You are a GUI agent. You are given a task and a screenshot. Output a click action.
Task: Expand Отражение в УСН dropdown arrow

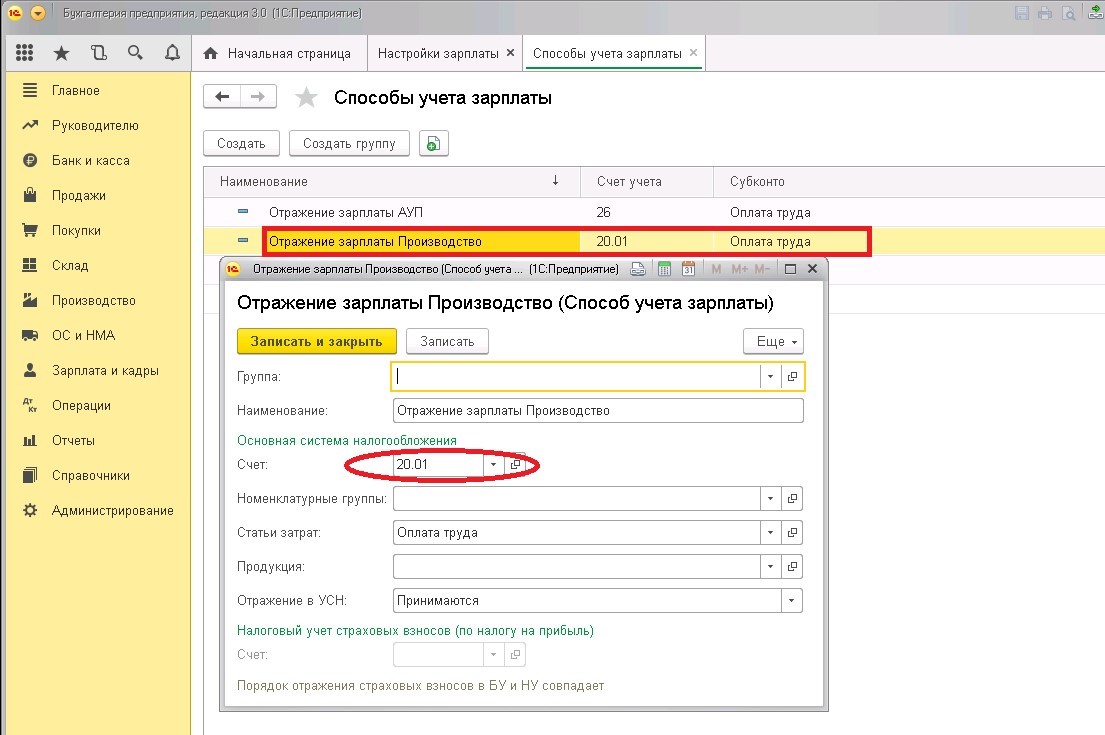point(791,600)
